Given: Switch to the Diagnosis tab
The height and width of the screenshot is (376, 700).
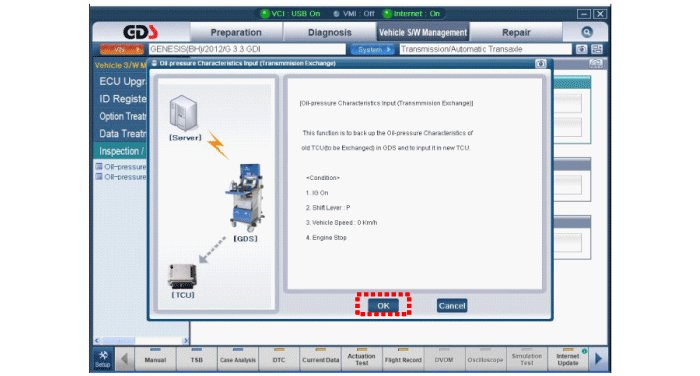Looking at the screenshot, I should tap(329, 33).
